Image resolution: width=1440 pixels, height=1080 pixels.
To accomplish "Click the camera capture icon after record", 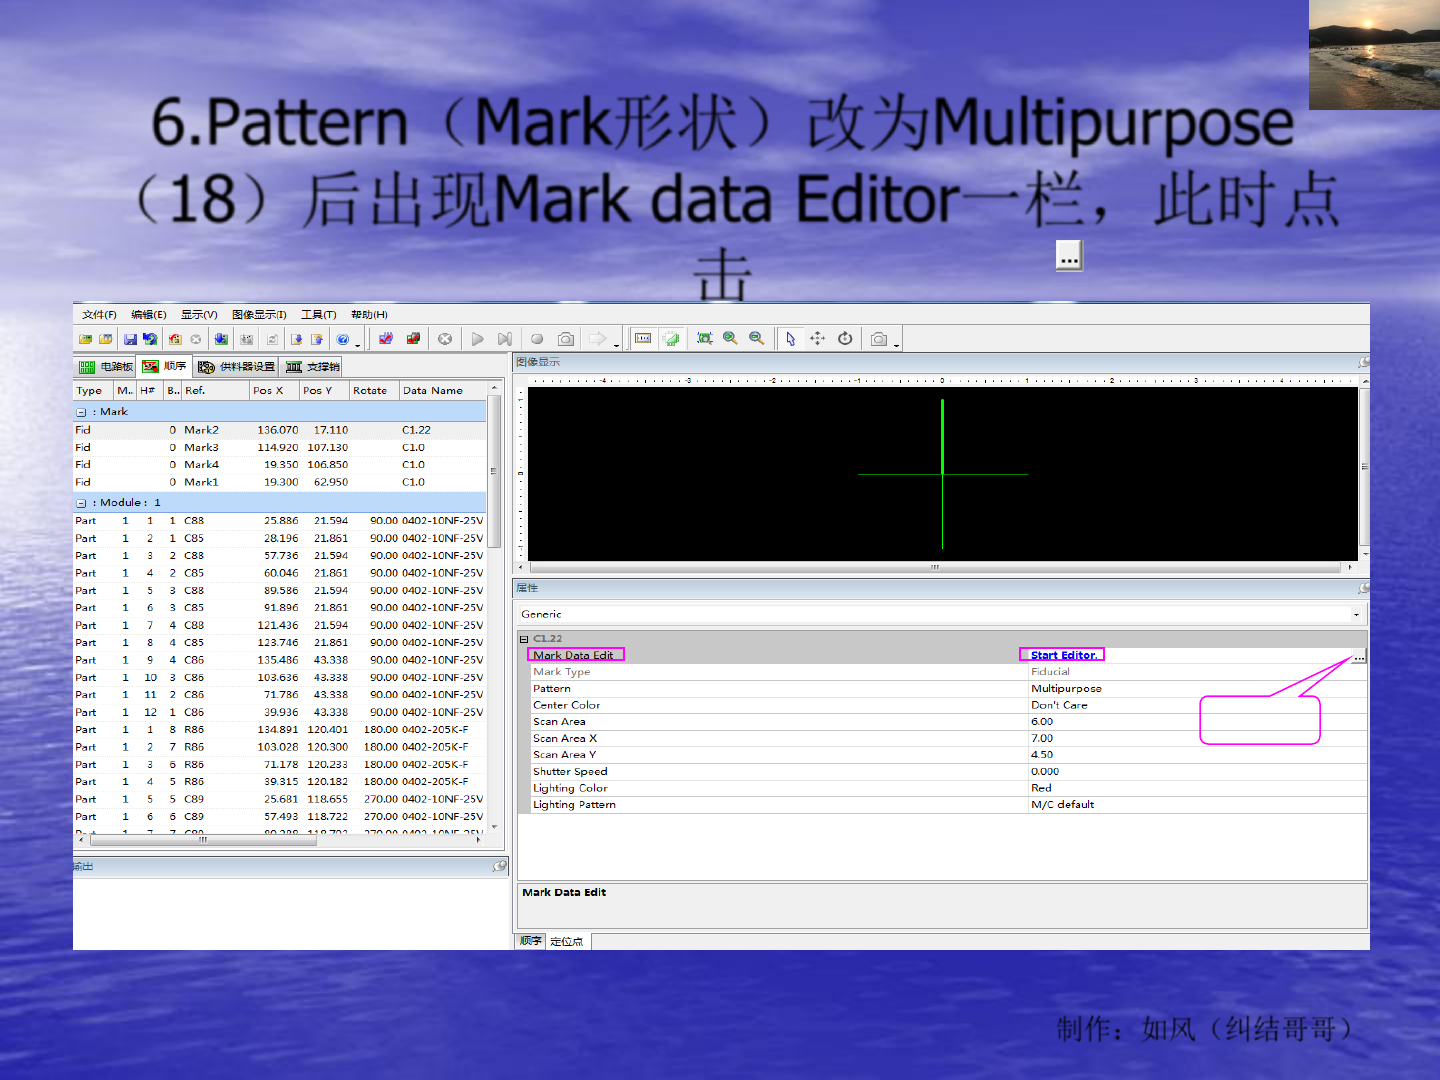I will [565, 339].
